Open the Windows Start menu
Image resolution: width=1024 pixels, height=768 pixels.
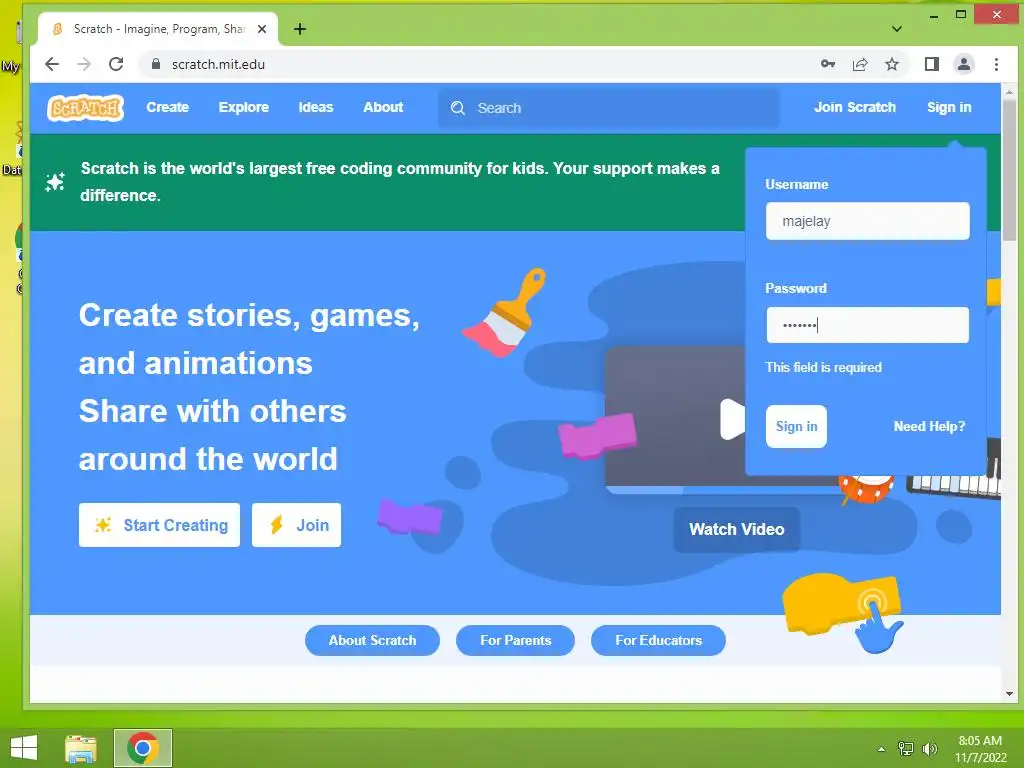24,748
